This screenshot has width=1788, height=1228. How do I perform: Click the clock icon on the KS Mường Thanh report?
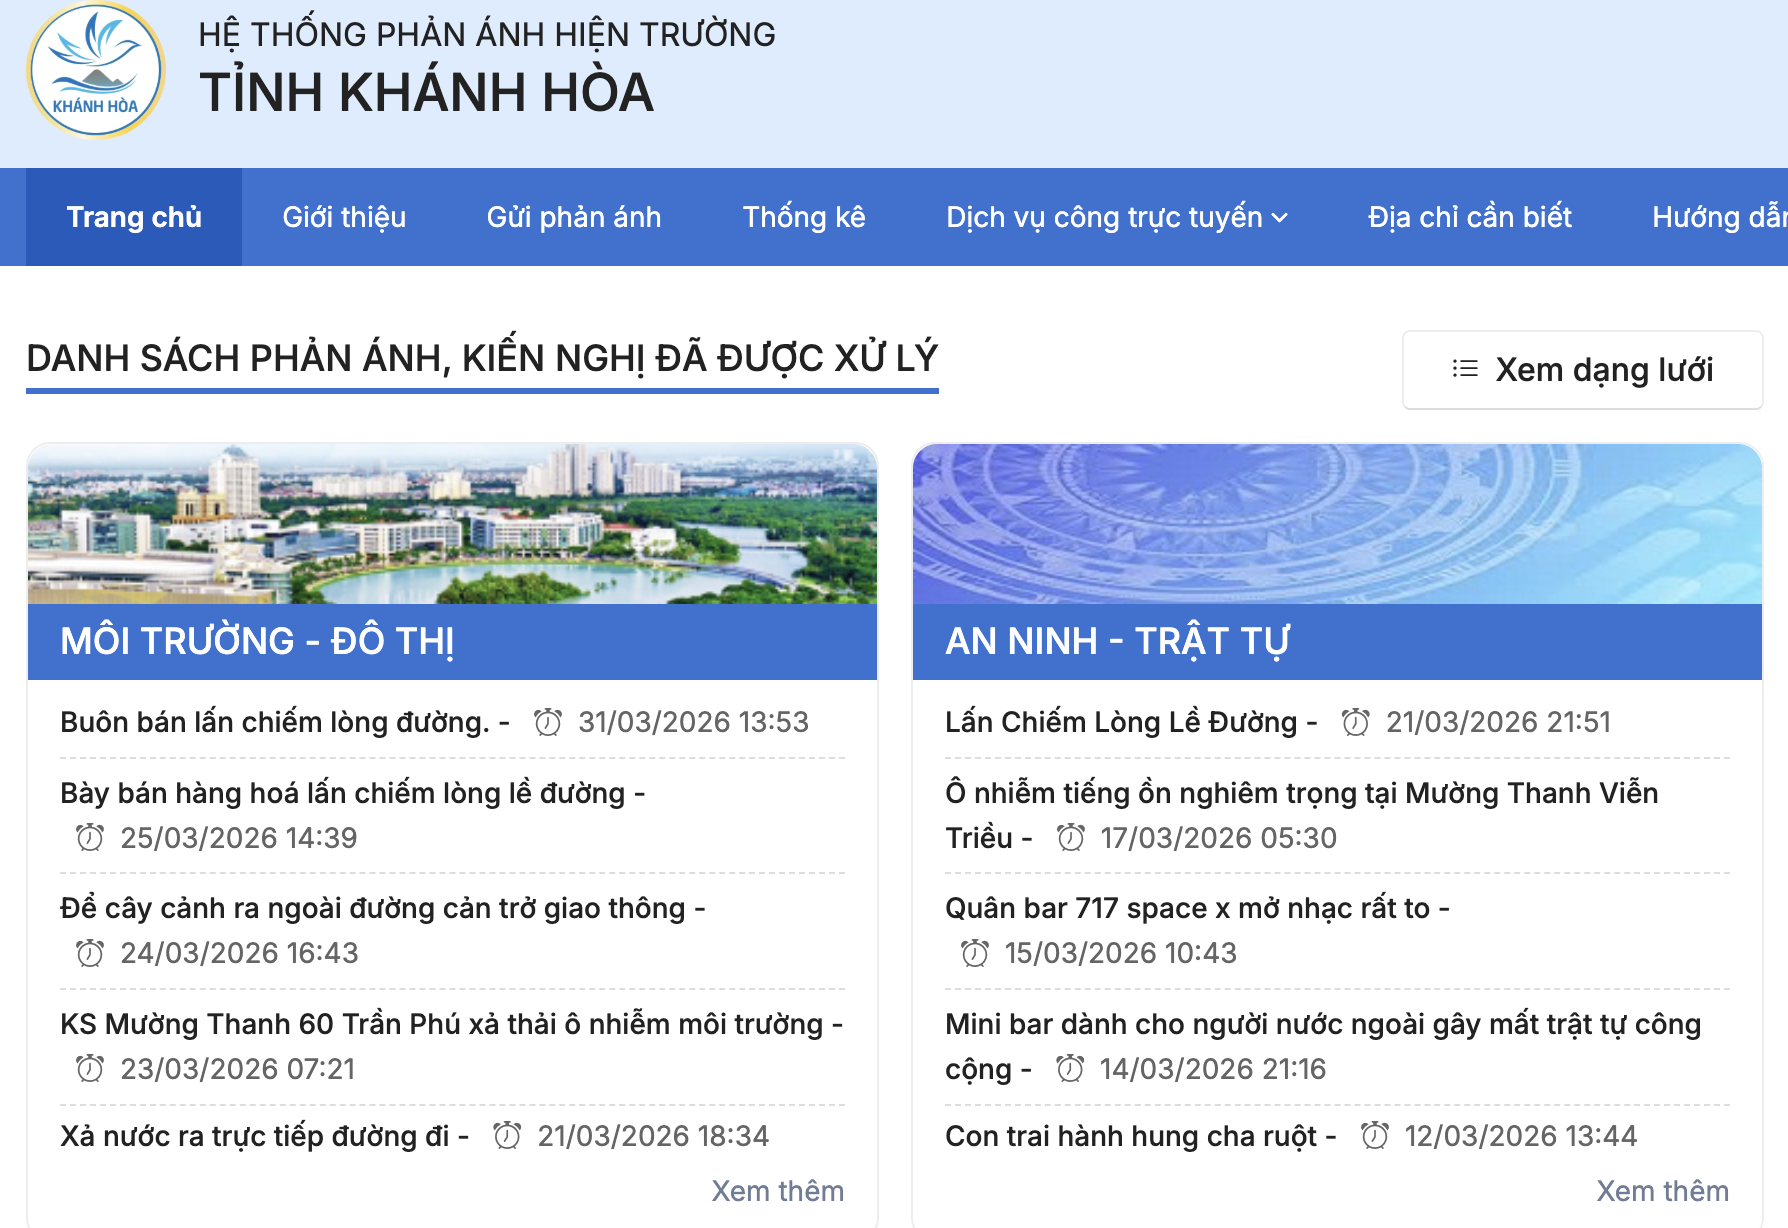click(x=92, y=1068)
